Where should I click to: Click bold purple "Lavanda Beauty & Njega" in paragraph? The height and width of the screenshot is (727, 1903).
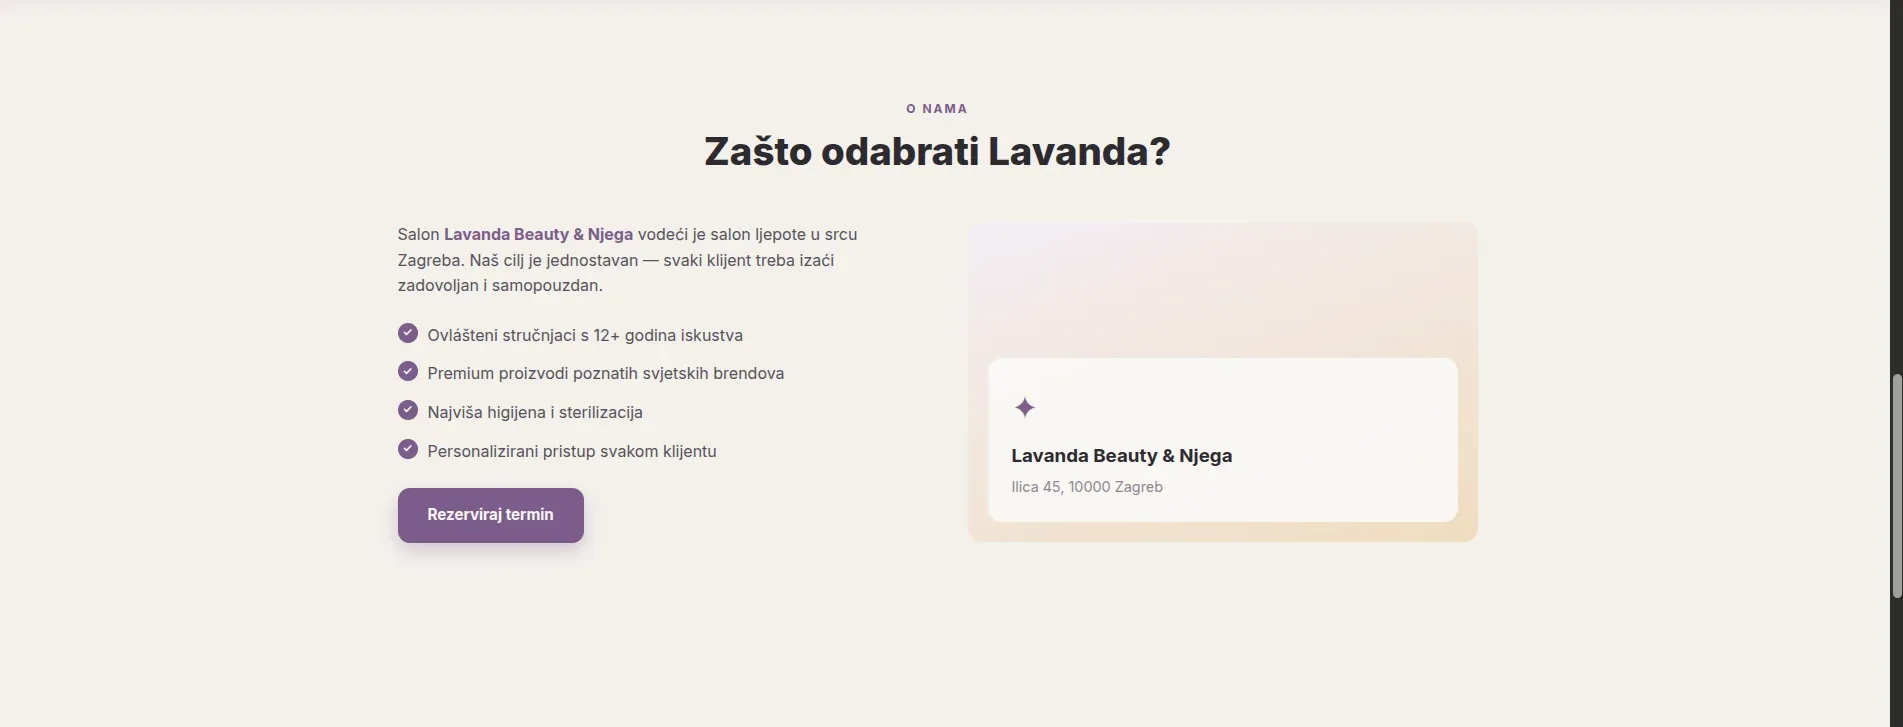(538, 234)
